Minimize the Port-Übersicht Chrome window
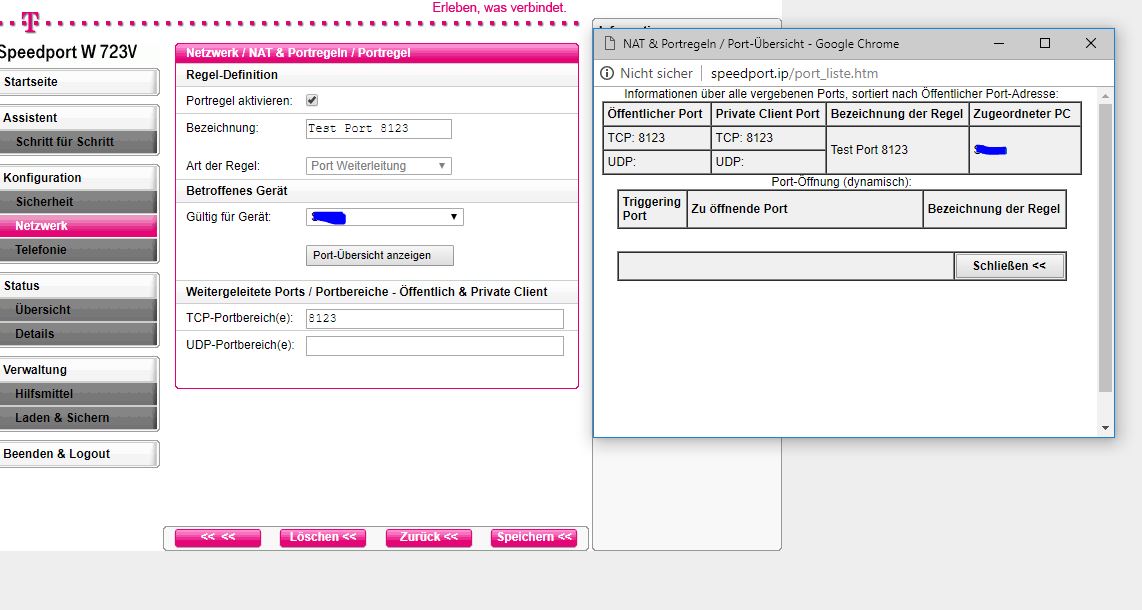The width and height of the screenshot is (1142, 610). point(999,44)
